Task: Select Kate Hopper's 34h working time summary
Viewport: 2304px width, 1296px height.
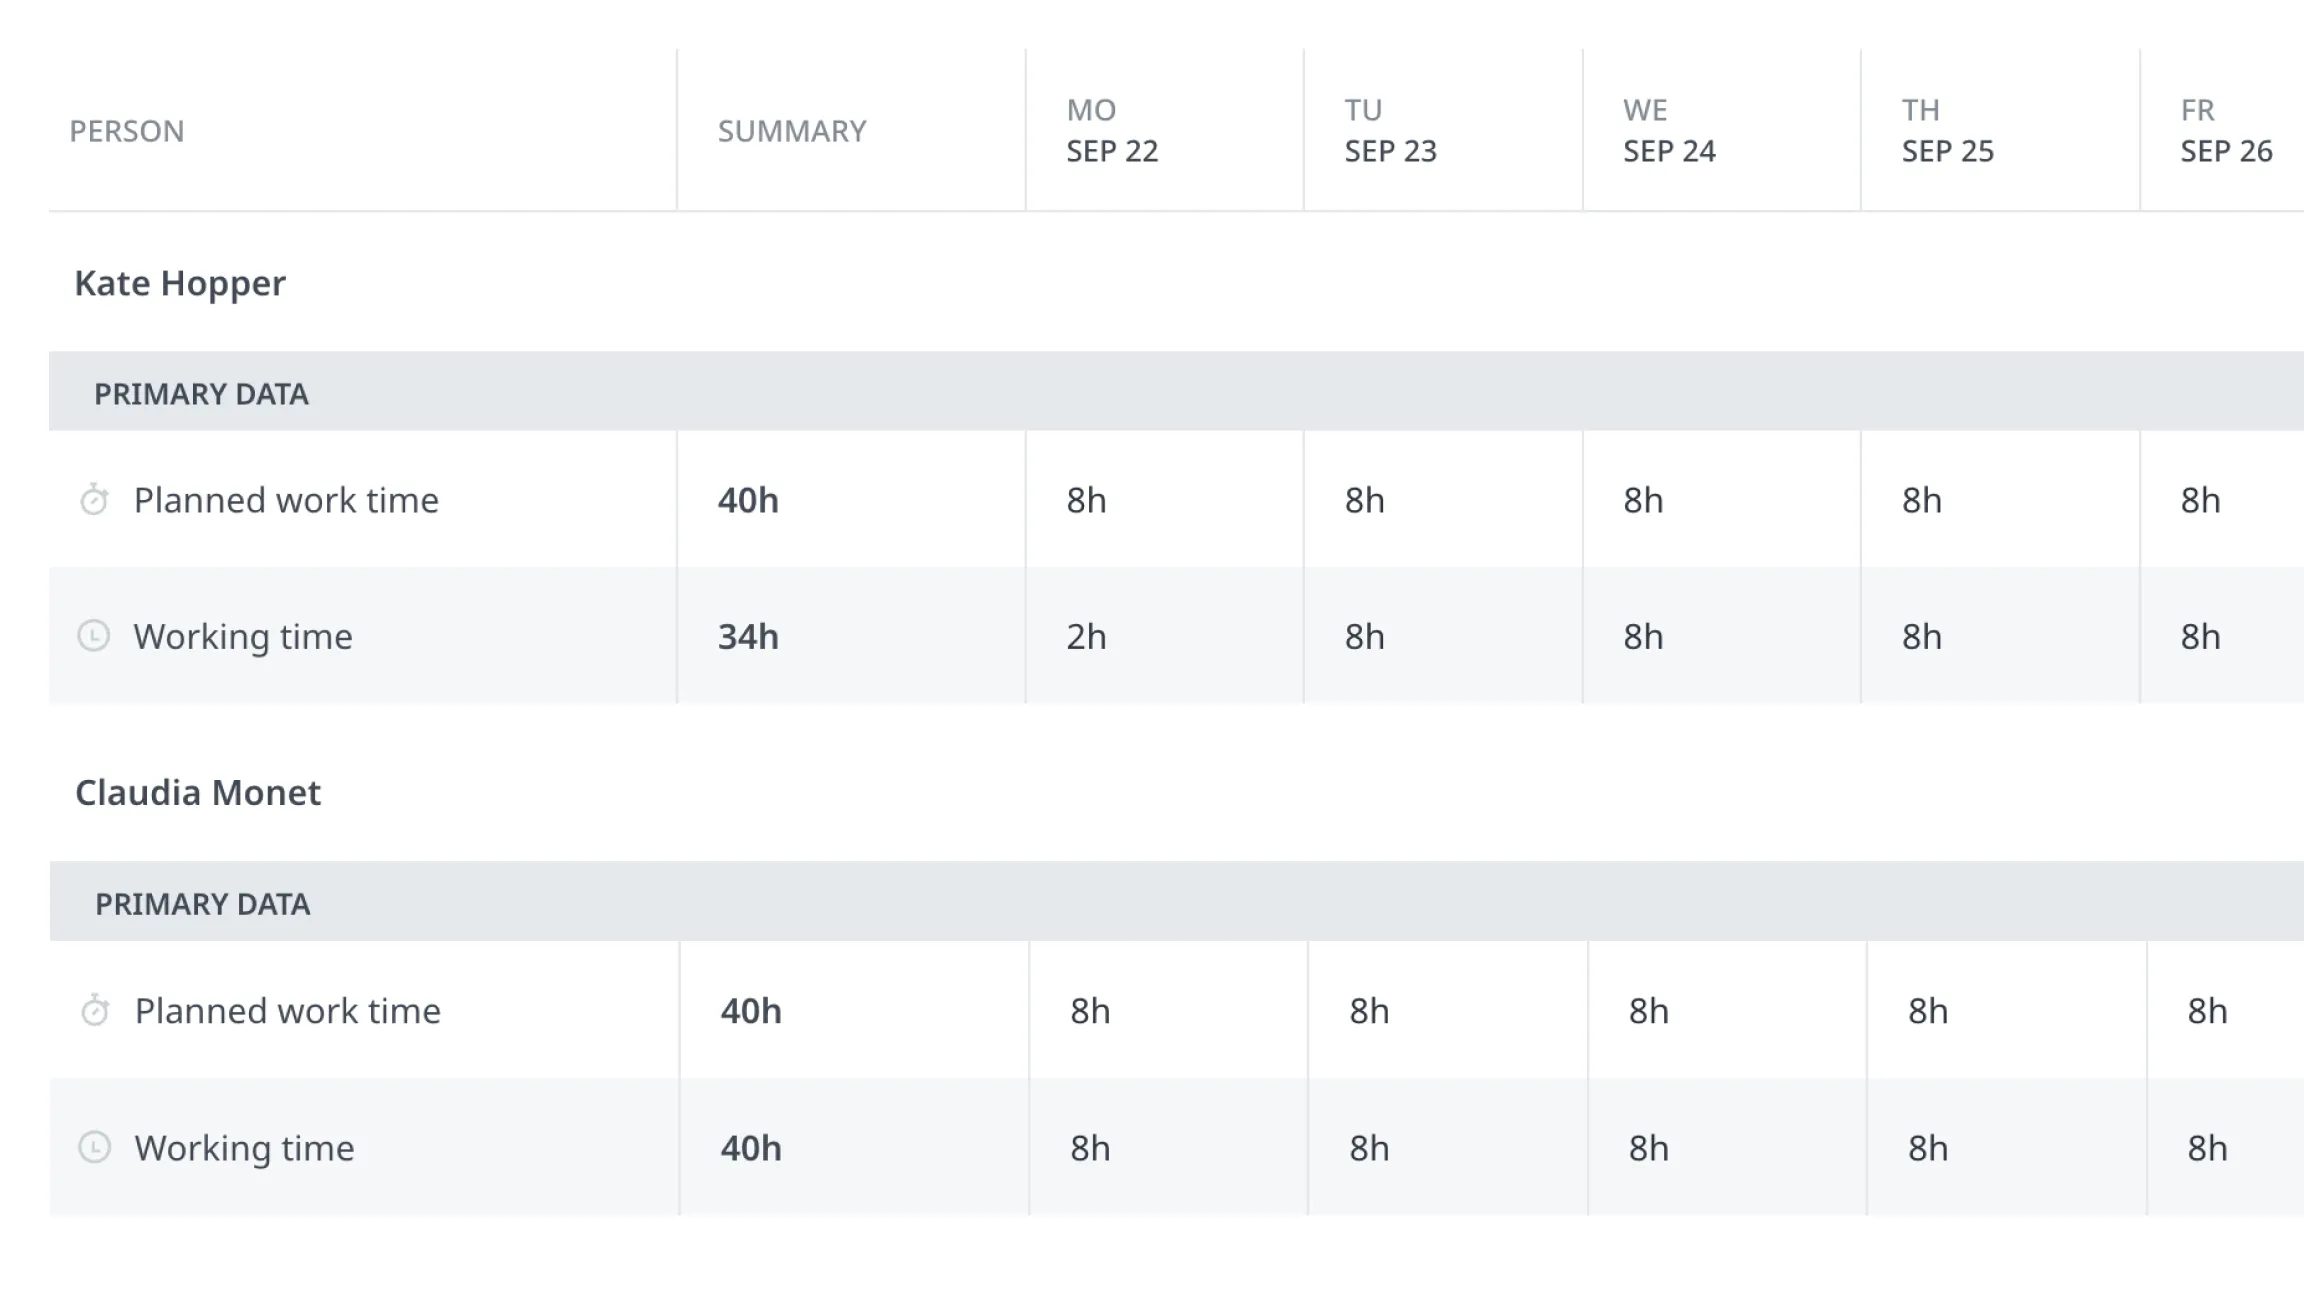Action: [748, 636]
